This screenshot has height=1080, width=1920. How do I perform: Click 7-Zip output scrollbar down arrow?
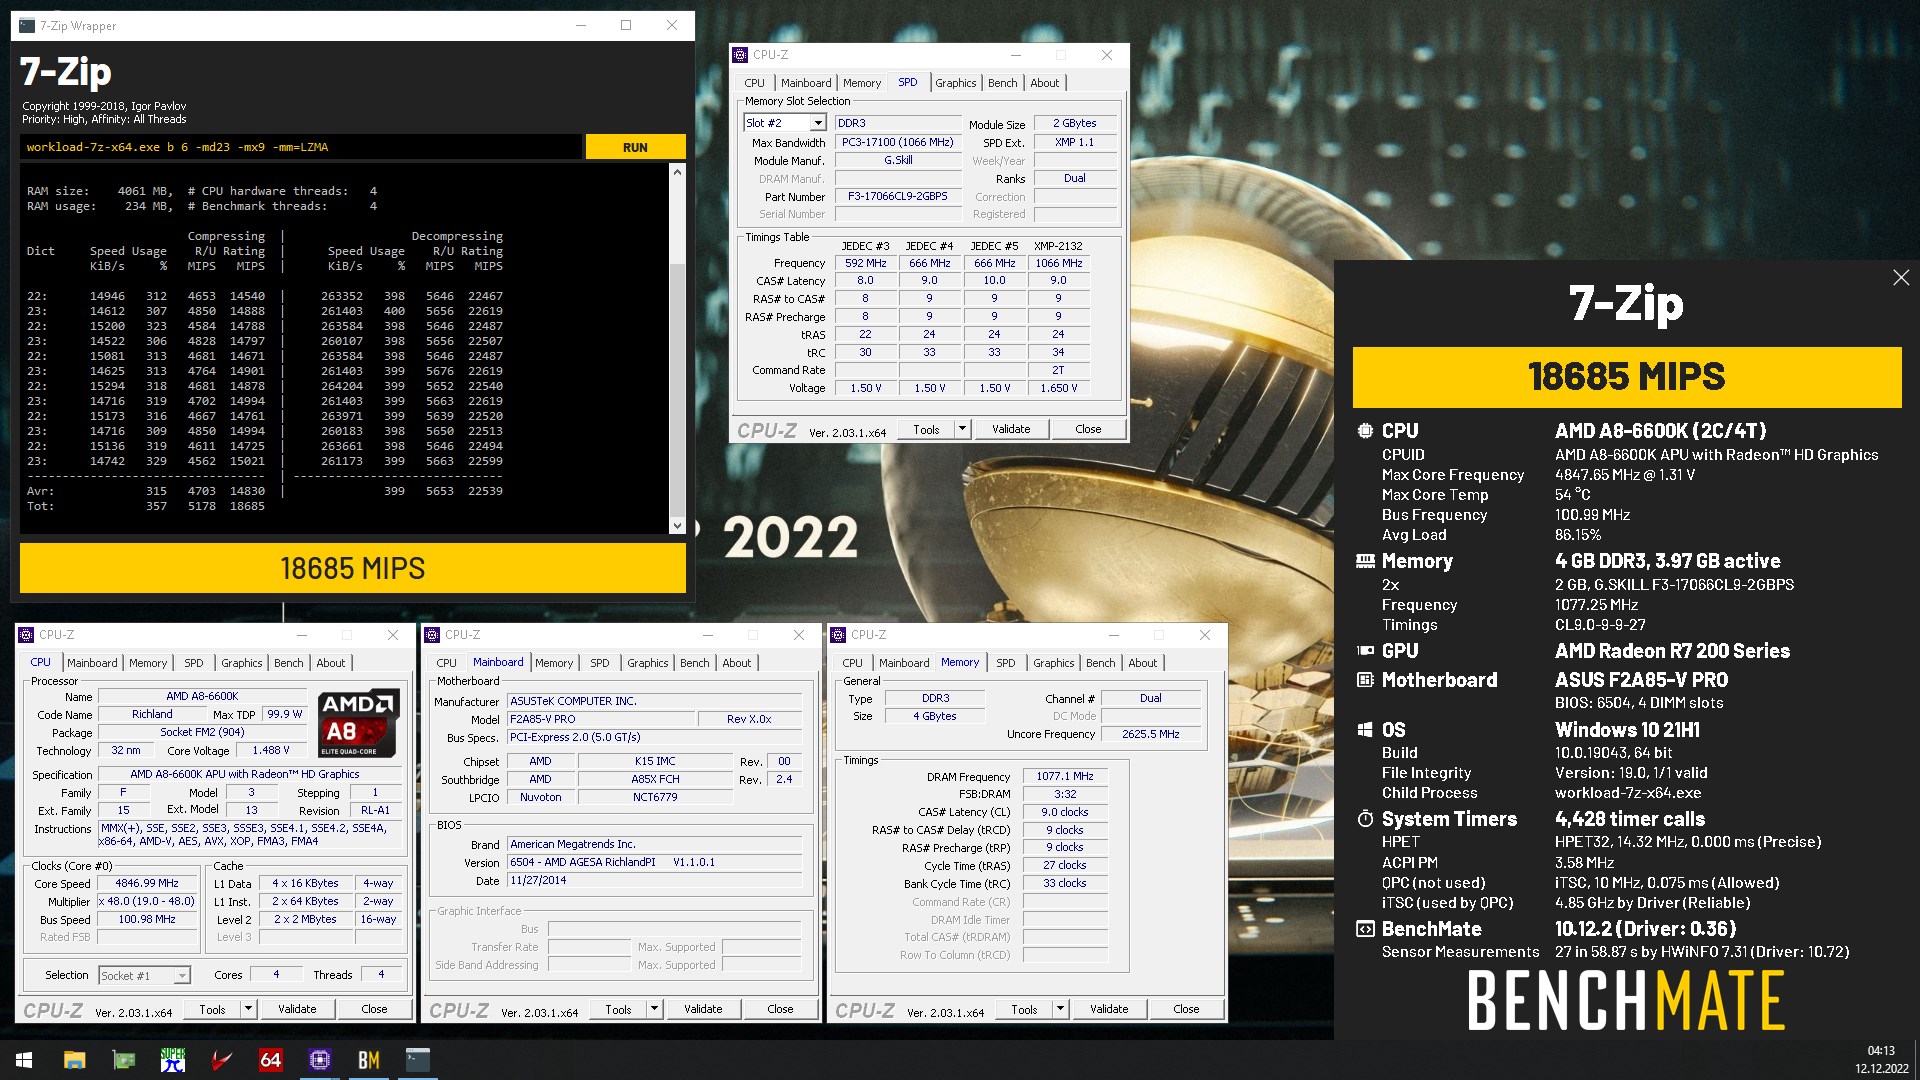pyautogui.click(x=677, y=526)
